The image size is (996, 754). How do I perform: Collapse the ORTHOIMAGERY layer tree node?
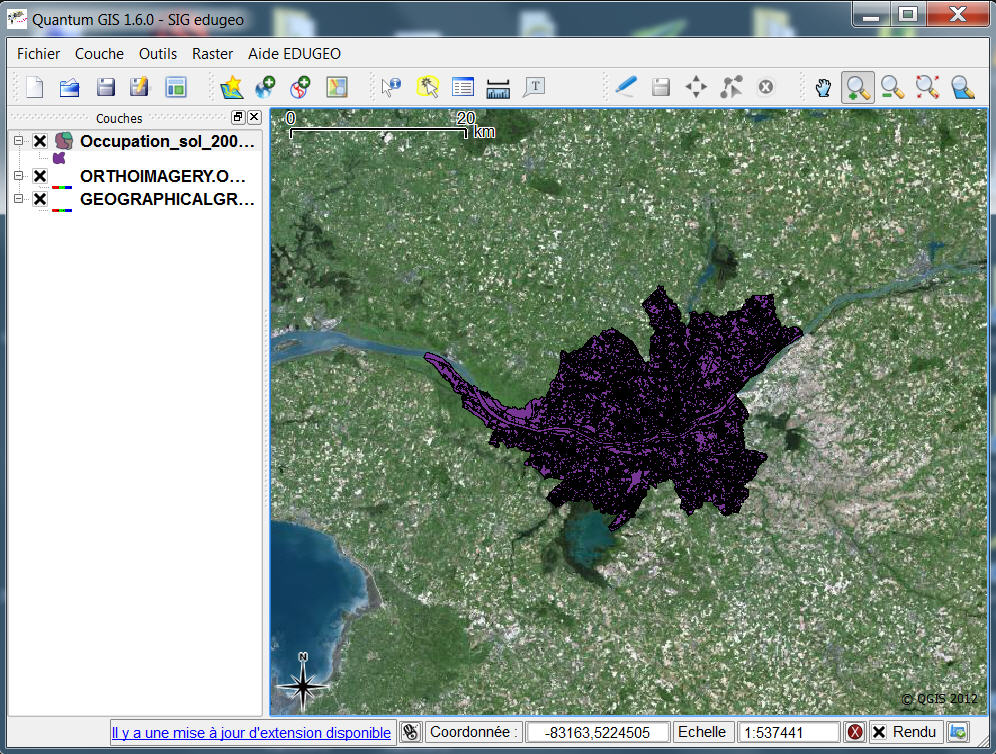18,175
